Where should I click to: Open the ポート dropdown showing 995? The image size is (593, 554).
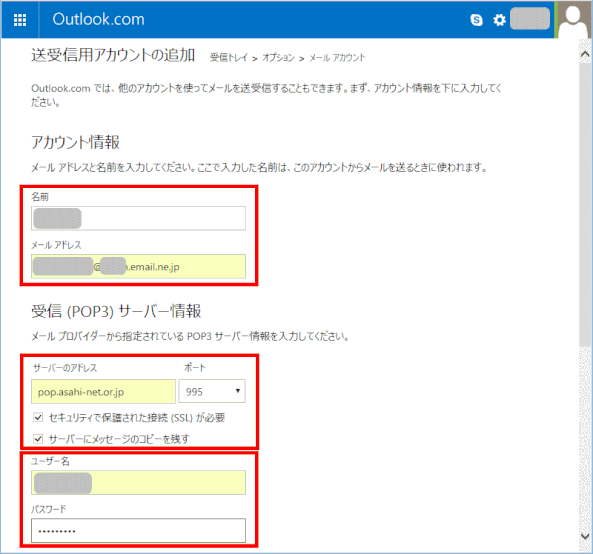(212, 391)
